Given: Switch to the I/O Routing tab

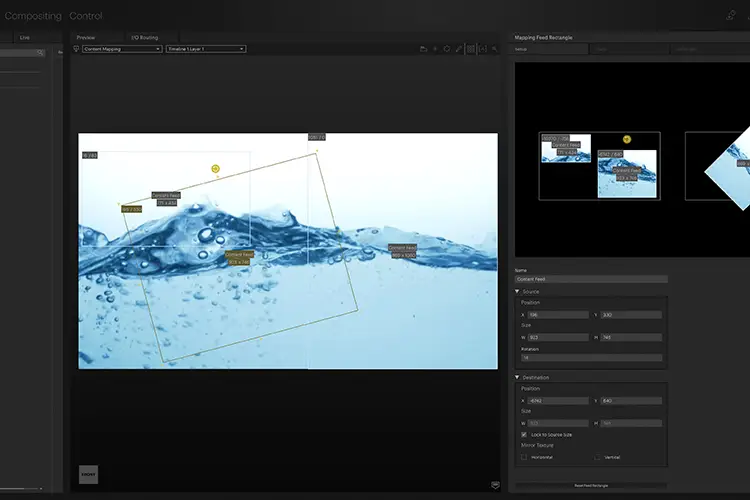Looking at the screenshot, I should pyautogui.click(x=145, y=37).
